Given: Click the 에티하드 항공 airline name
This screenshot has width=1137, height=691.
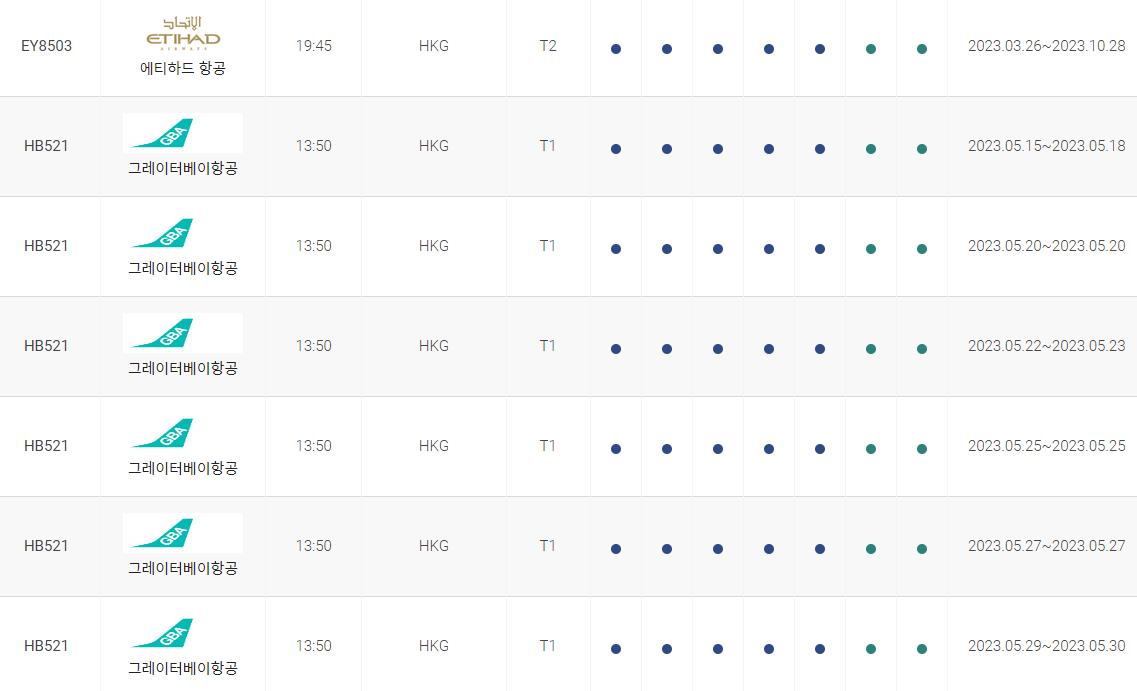Looking at the screenshot, I should (183, 68).
